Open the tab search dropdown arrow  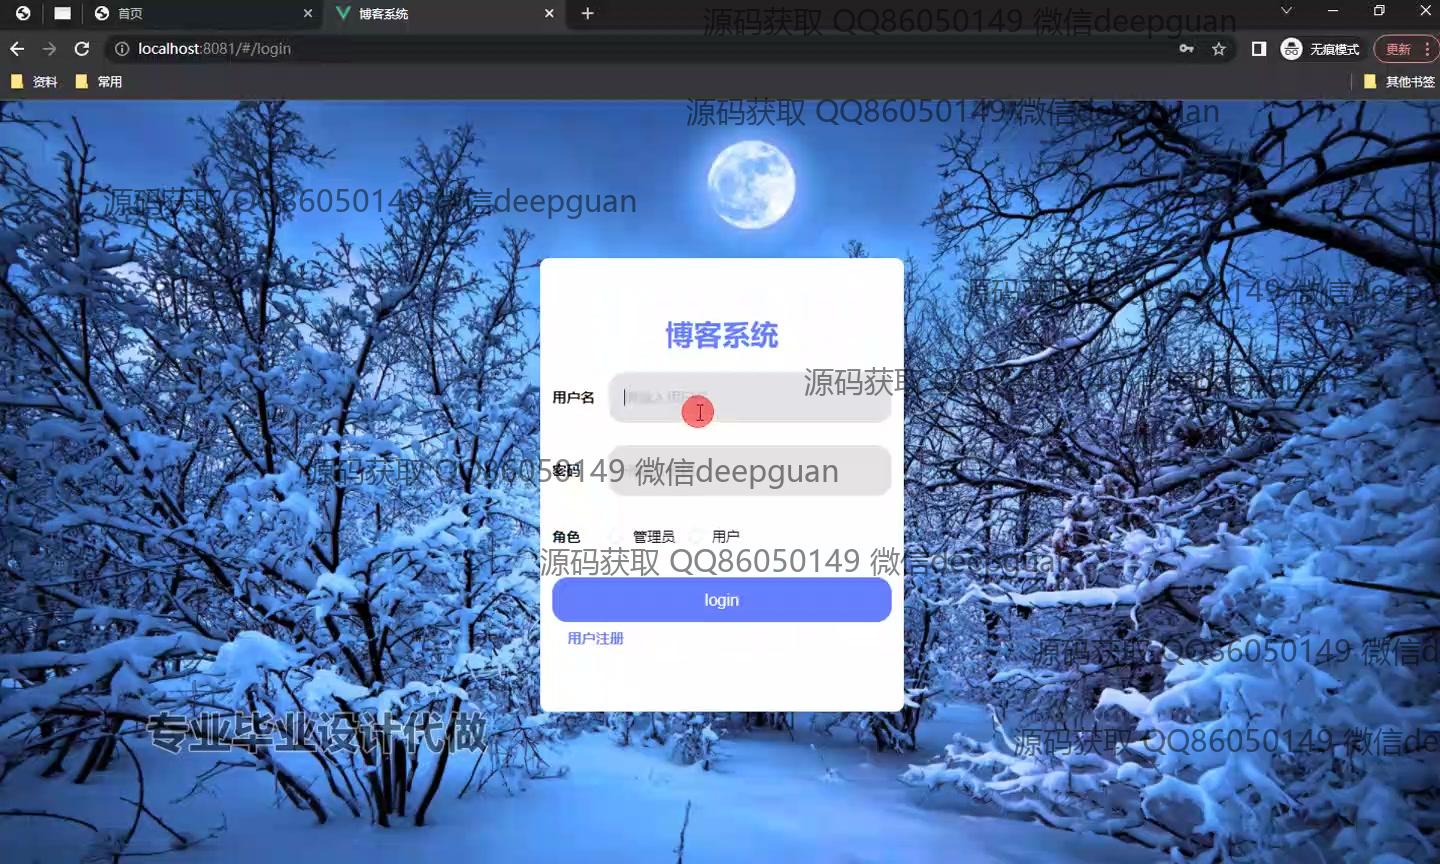1287,11
